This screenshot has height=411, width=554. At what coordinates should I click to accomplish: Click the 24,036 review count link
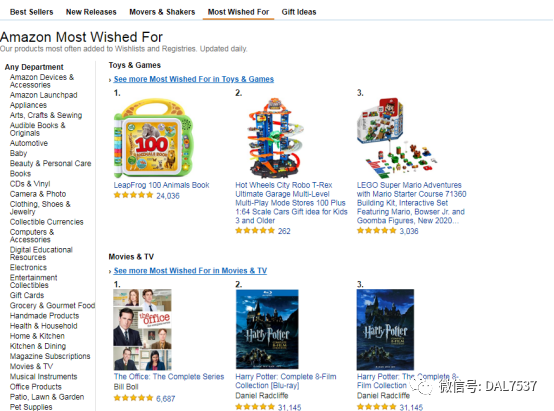(x=168, y=196)
